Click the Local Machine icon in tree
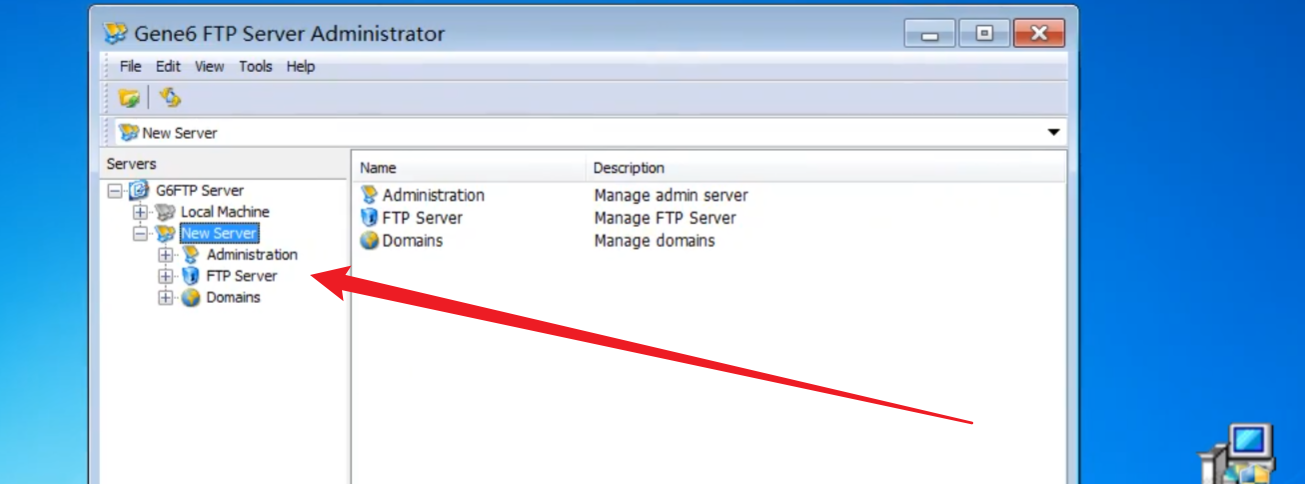This screenshot has width=1305, height=484. coord(165,212)
